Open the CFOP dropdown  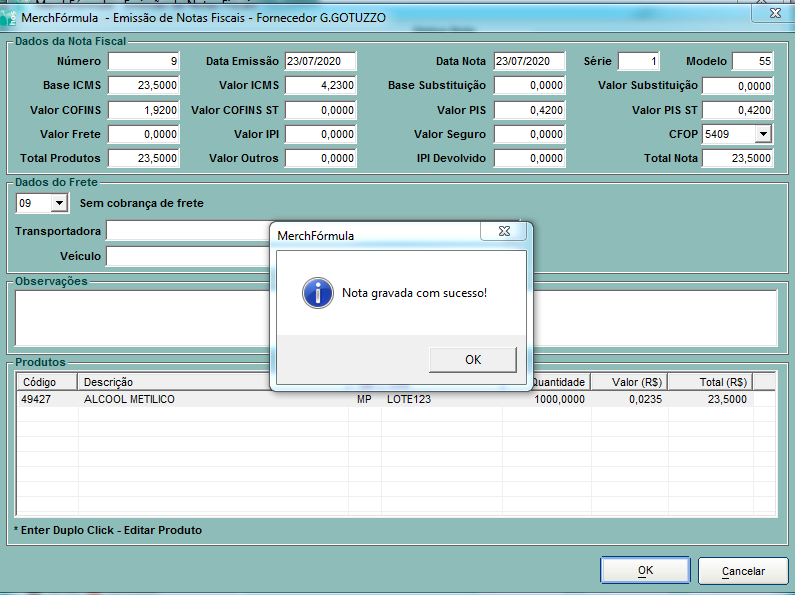(x=762, y=134)
